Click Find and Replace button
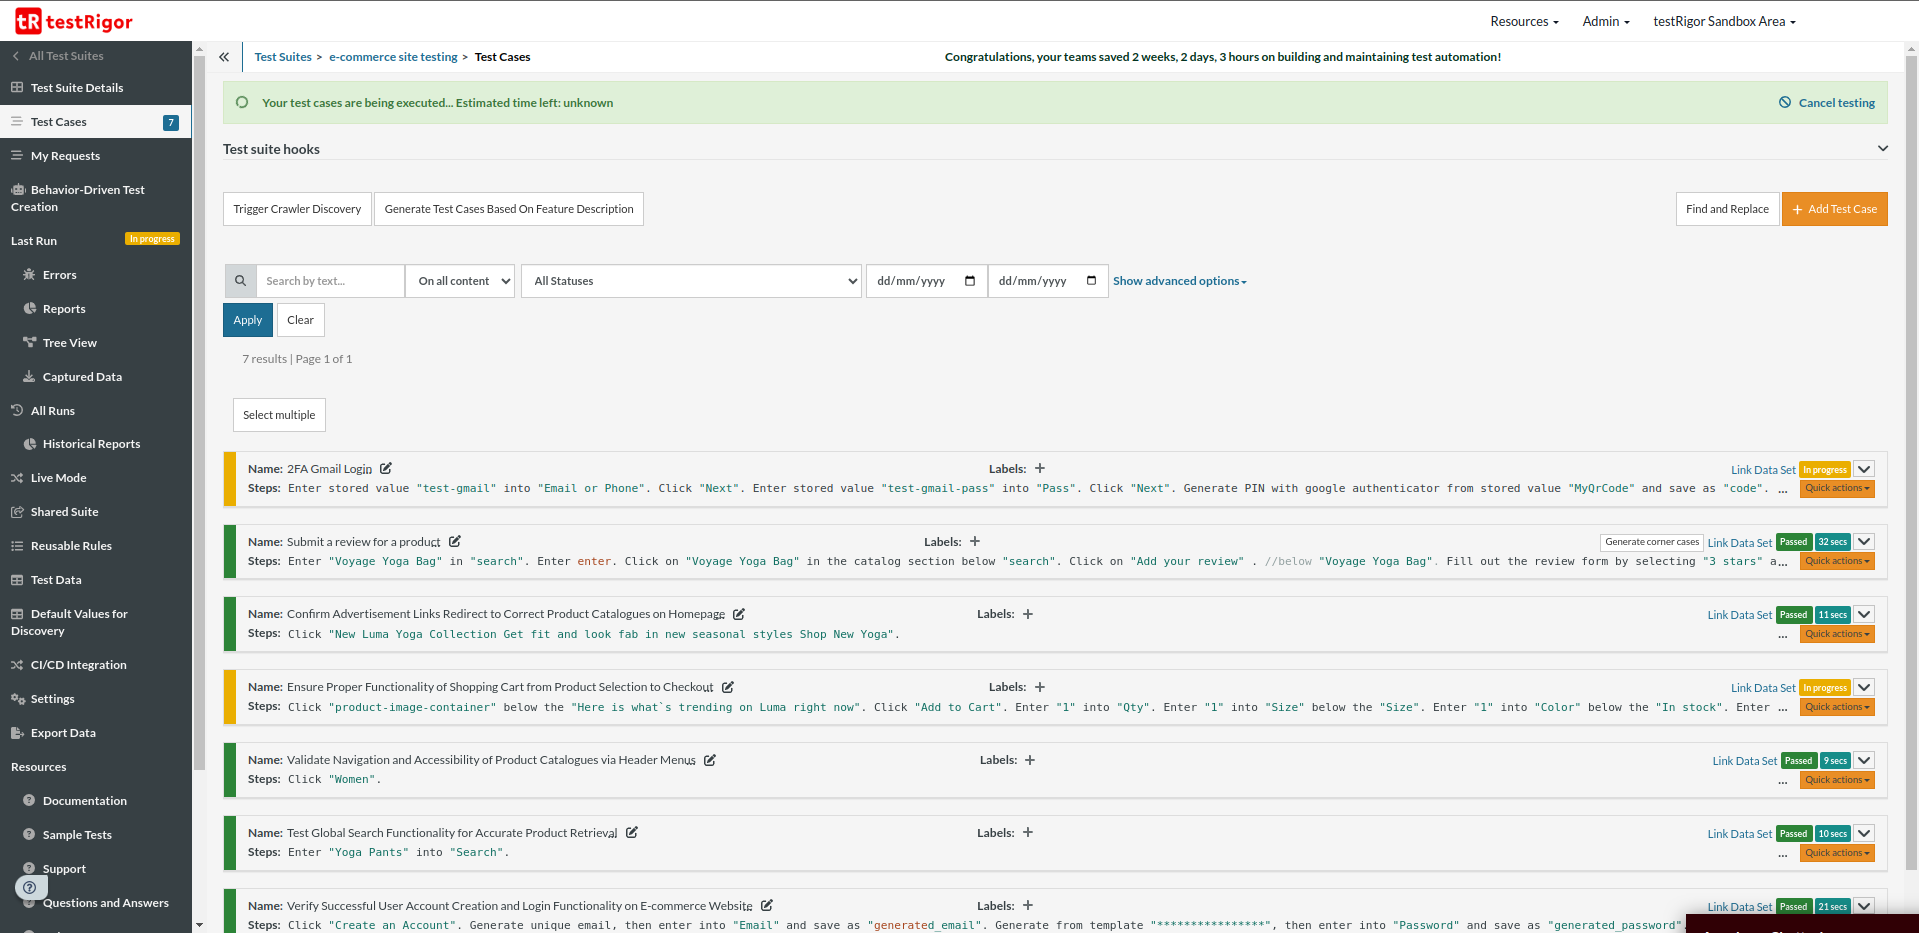This screenshot has height=933, width=1919. pyautogui.click(x=1727, y=209)
